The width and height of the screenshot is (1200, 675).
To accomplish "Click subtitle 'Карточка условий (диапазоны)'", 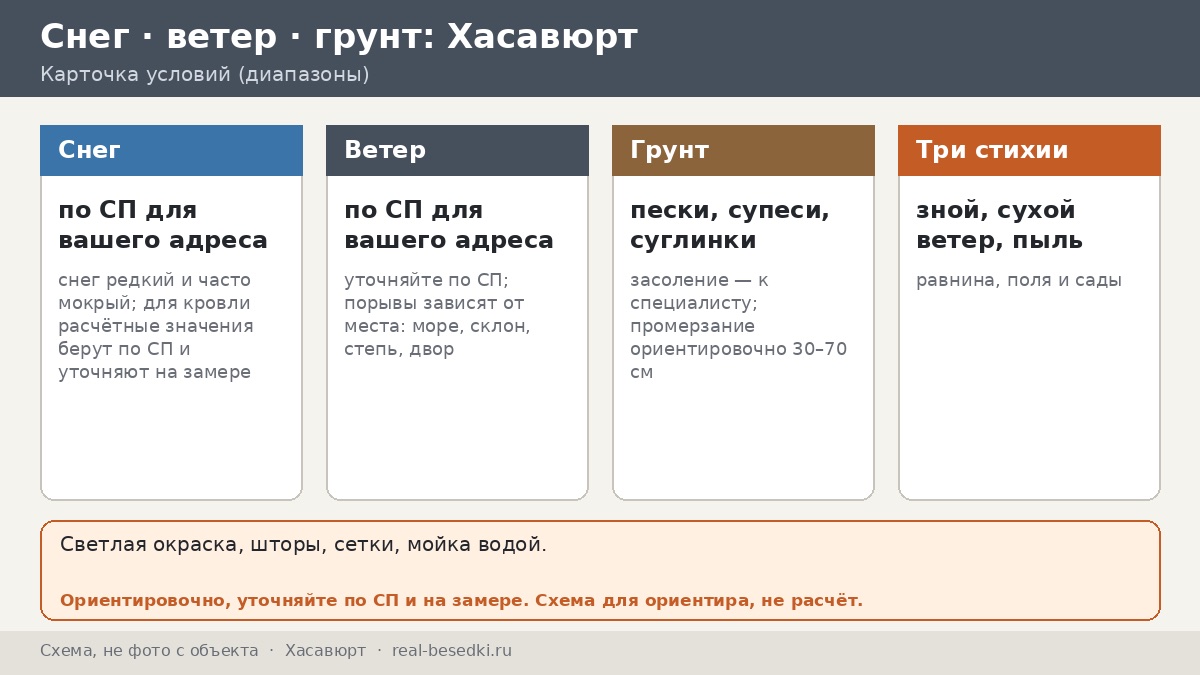I will pos(205,75).
